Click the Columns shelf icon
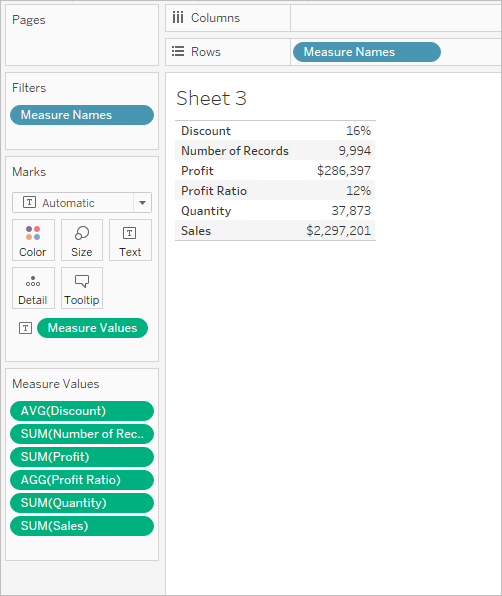This screenshot has height=596, width=502. (x=177, y=17)
